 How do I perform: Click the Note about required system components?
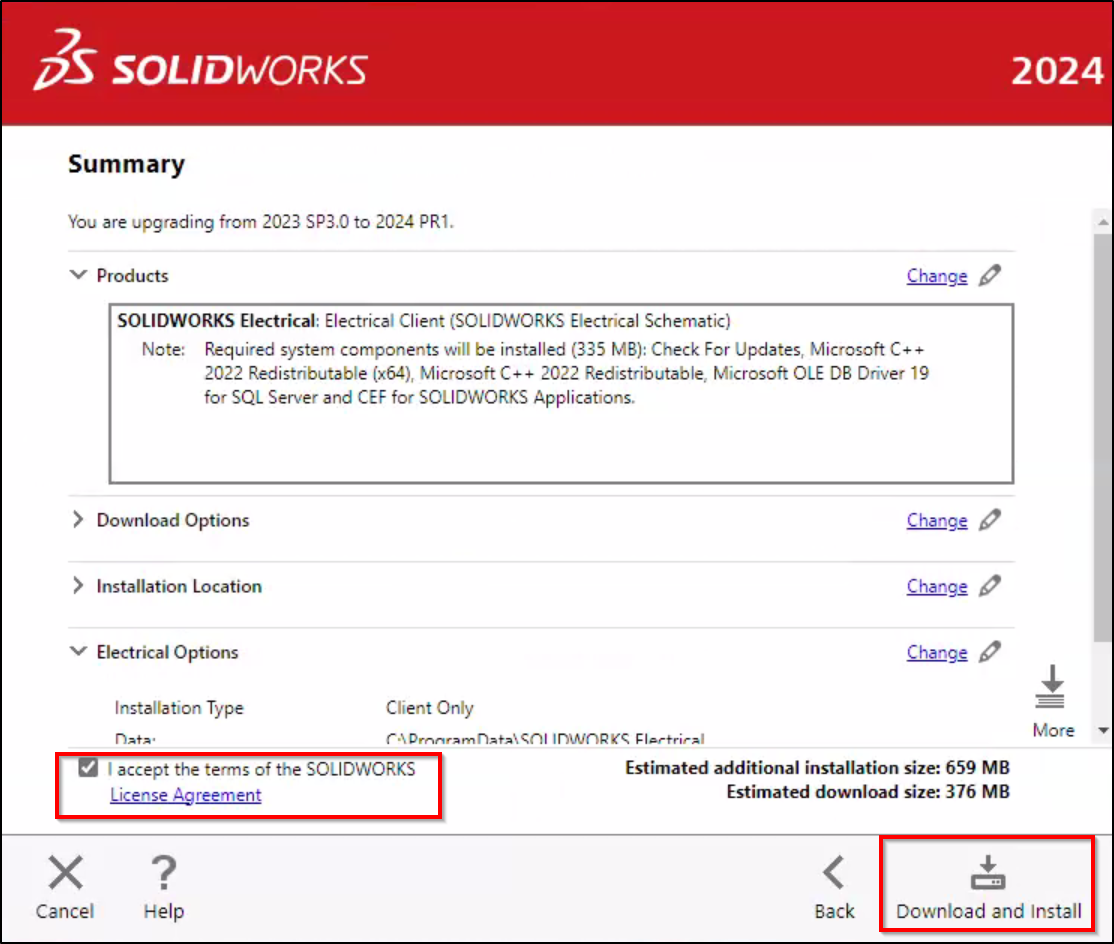pyautogui.click(x=535, y=373)
